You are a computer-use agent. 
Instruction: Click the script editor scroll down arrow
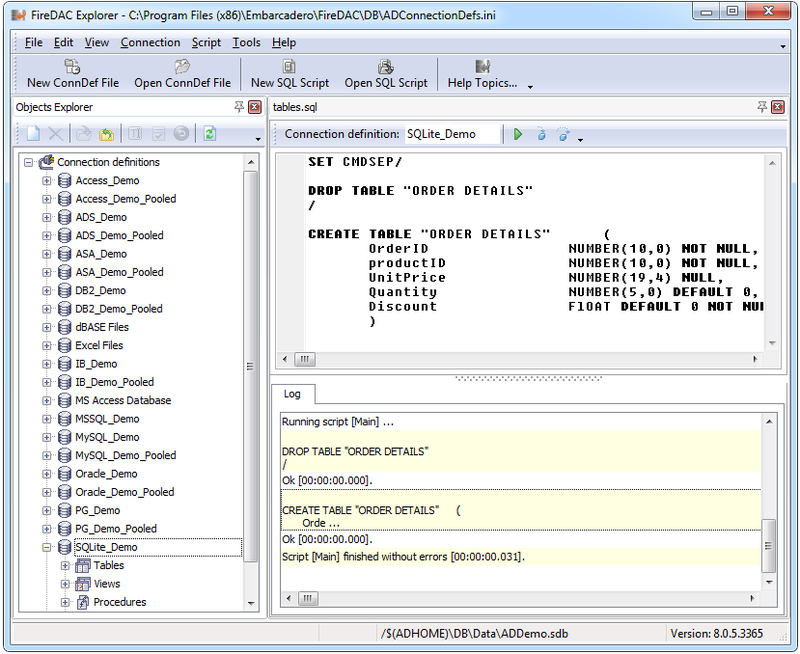(772, 343)
